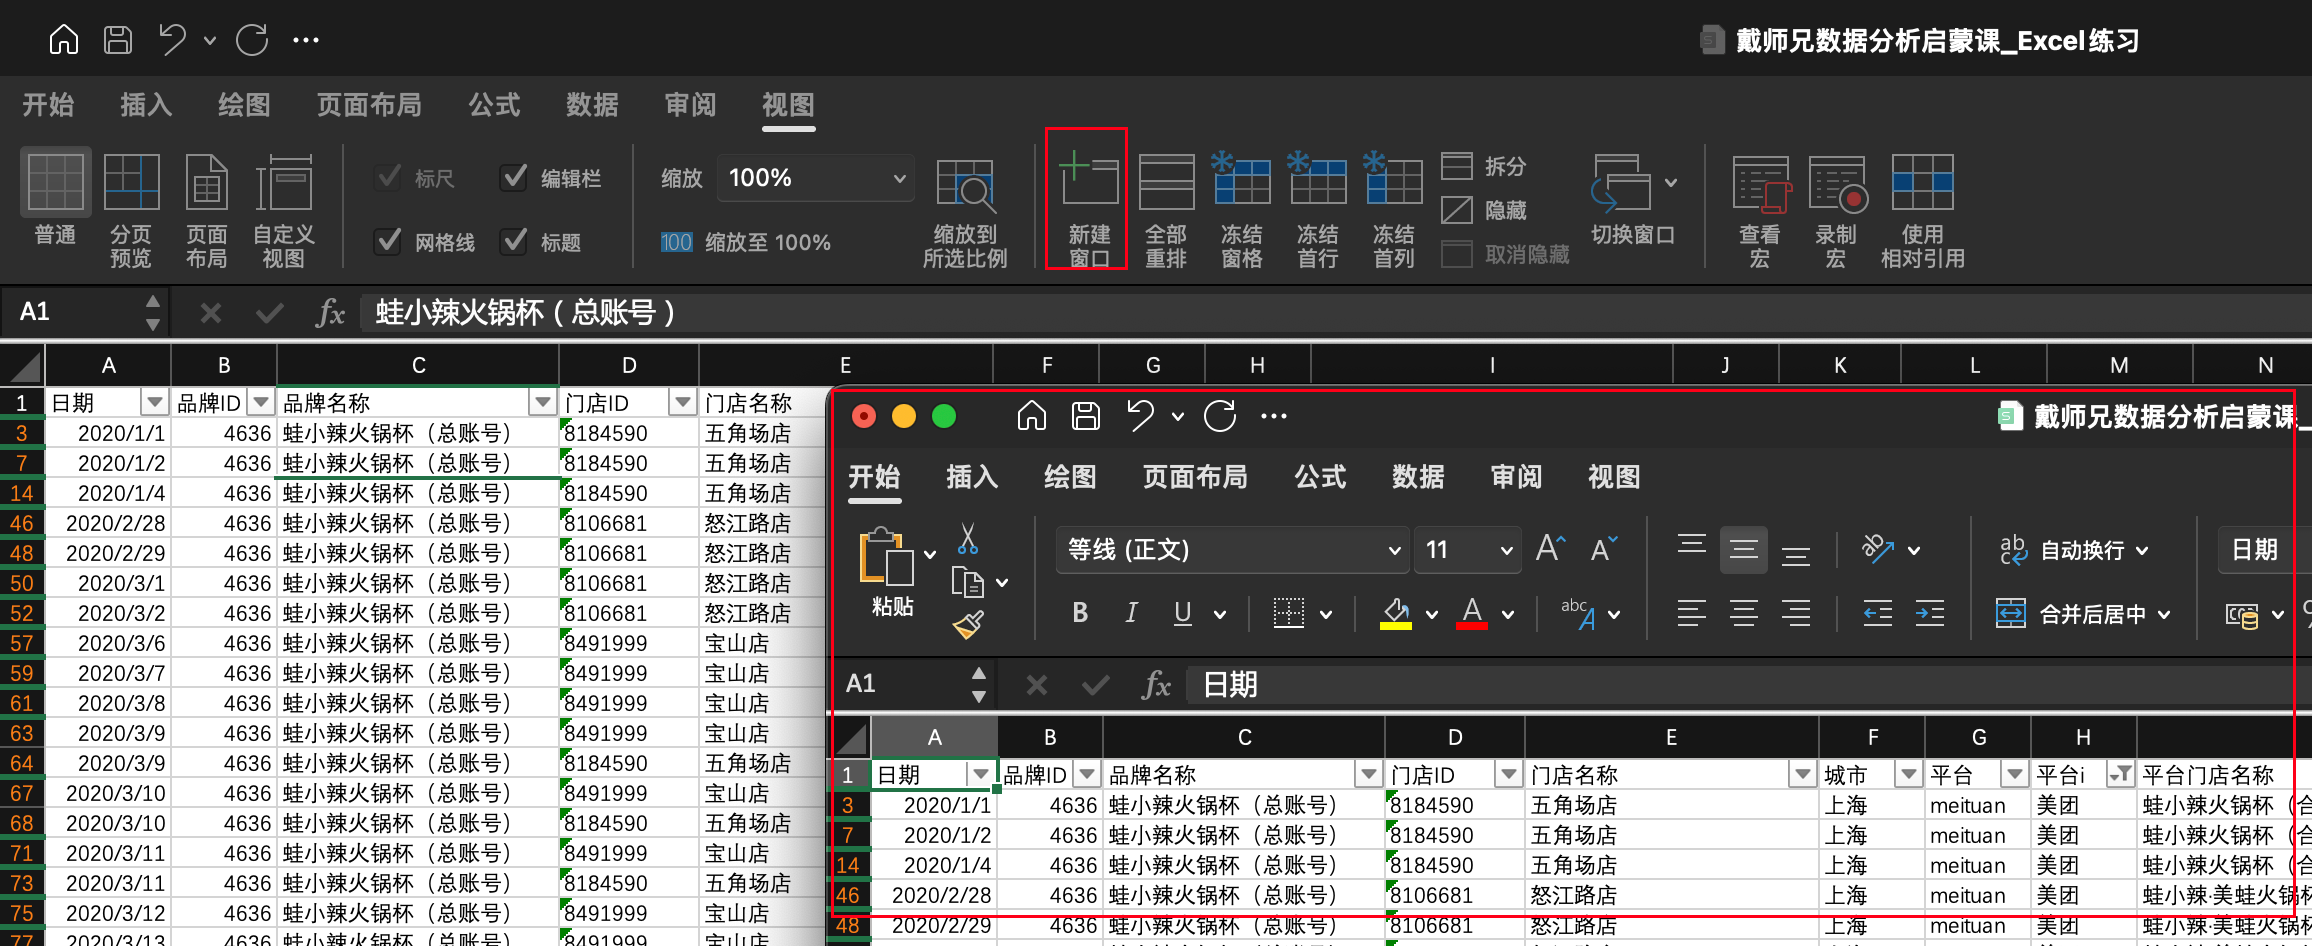Expand the Switch Windows (切换窗口) dropdown arrow
This screenshot has width=2312, height=946.
click(1671, 182)
